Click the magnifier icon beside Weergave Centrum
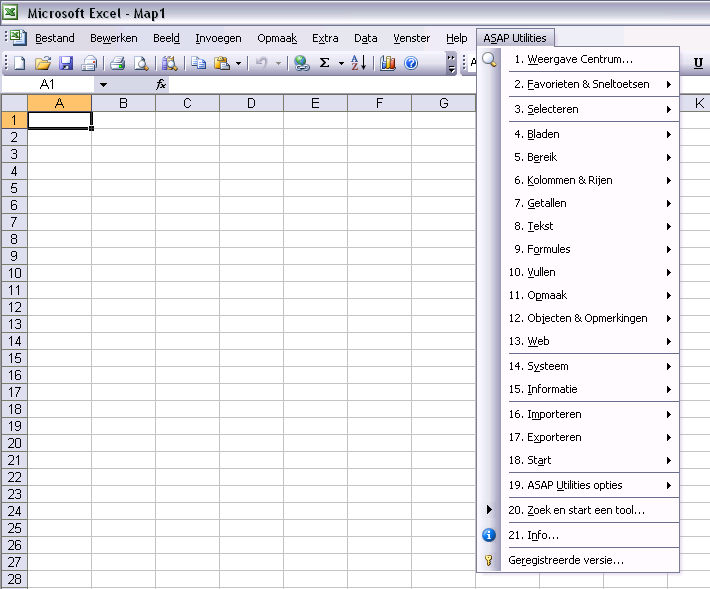This screenshot has height=589, width=710. click(x=489, y=59)
